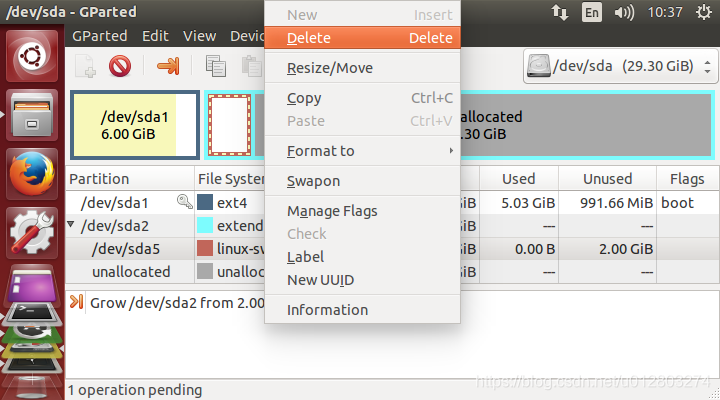
Task: Open Ubuntu Dash from the launcher
Action: pyautogui.click(x=32, y=56)
